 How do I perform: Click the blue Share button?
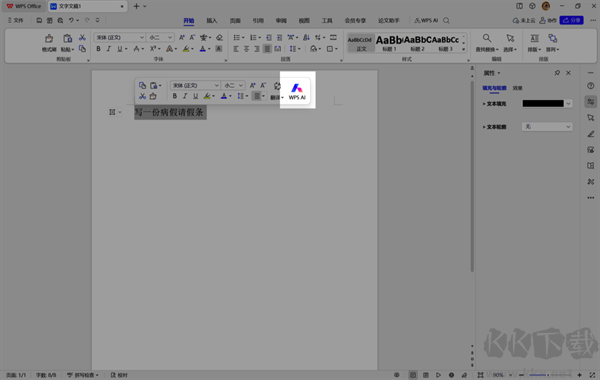[x=571, y=20]
